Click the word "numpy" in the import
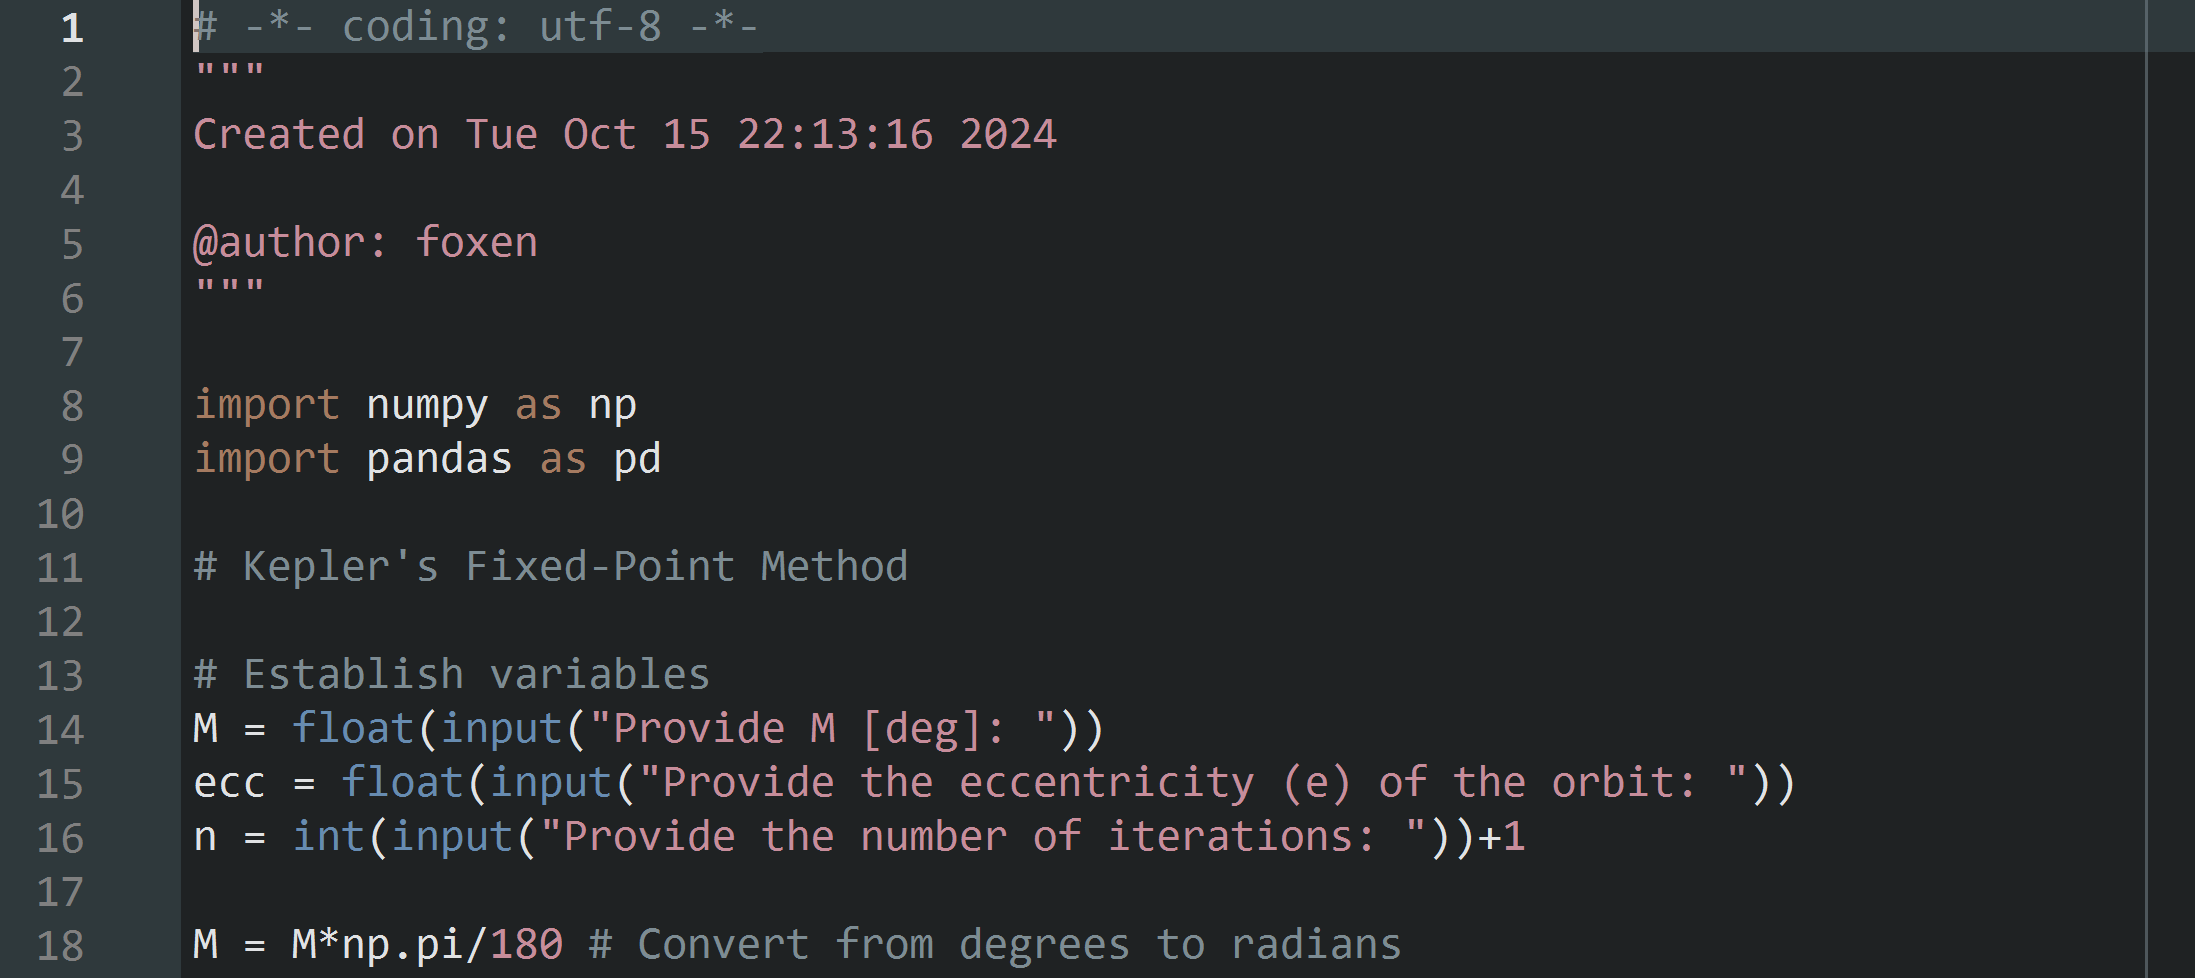Screen dimensions: 2195x978 (427, 406)
